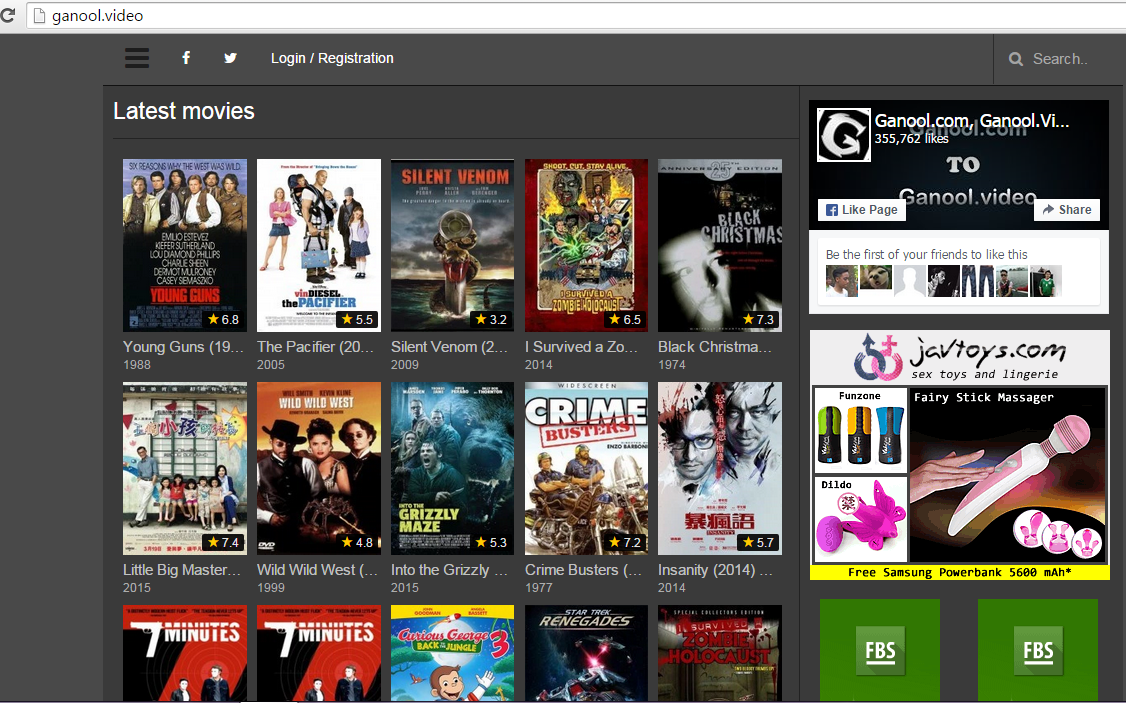
Task: Open the Wild Wild West poster
Action: 319,468
